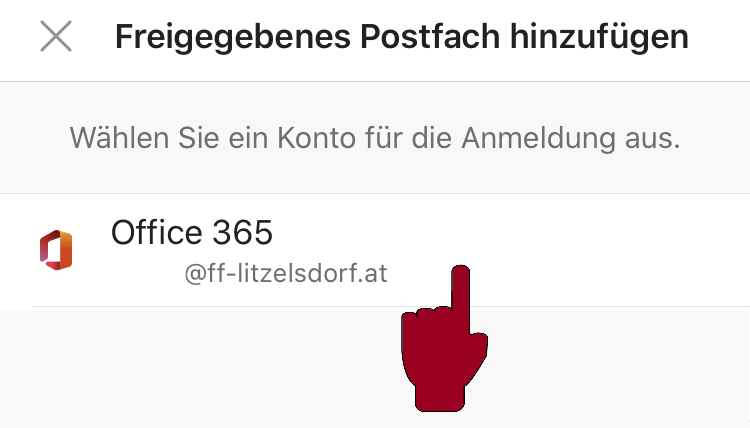Click the Wählen Sie ein Konto instruction text
The image size is (750, 428).
[x=375, y=138]
